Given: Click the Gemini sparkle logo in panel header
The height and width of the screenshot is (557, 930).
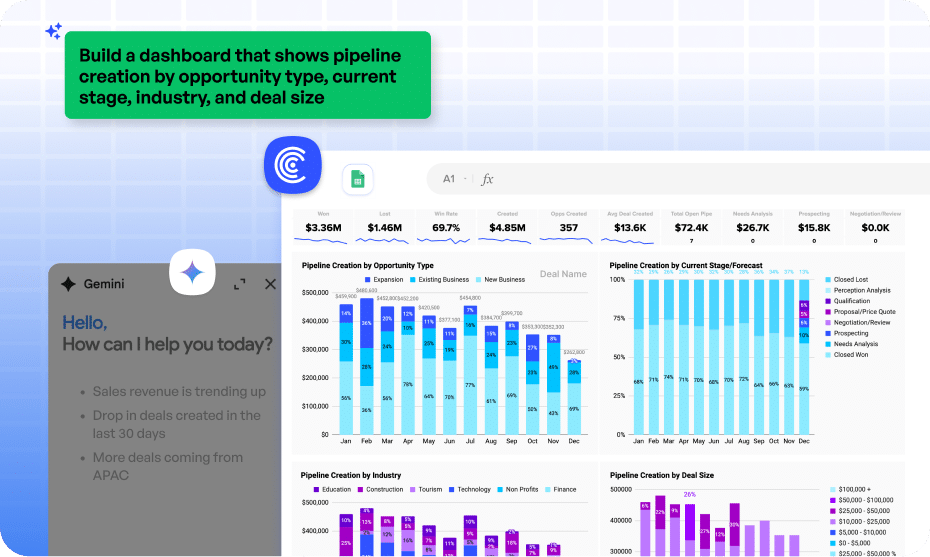Looking at the screenshot, I should [x=68, y=284].
